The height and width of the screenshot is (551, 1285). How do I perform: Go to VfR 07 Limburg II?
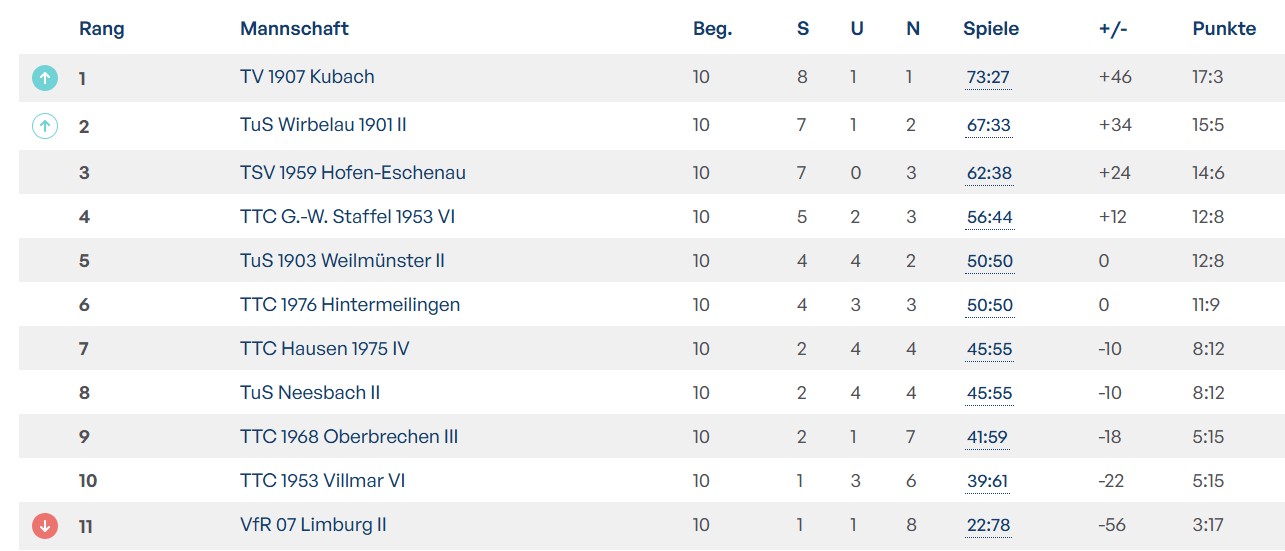coord(313,525)
